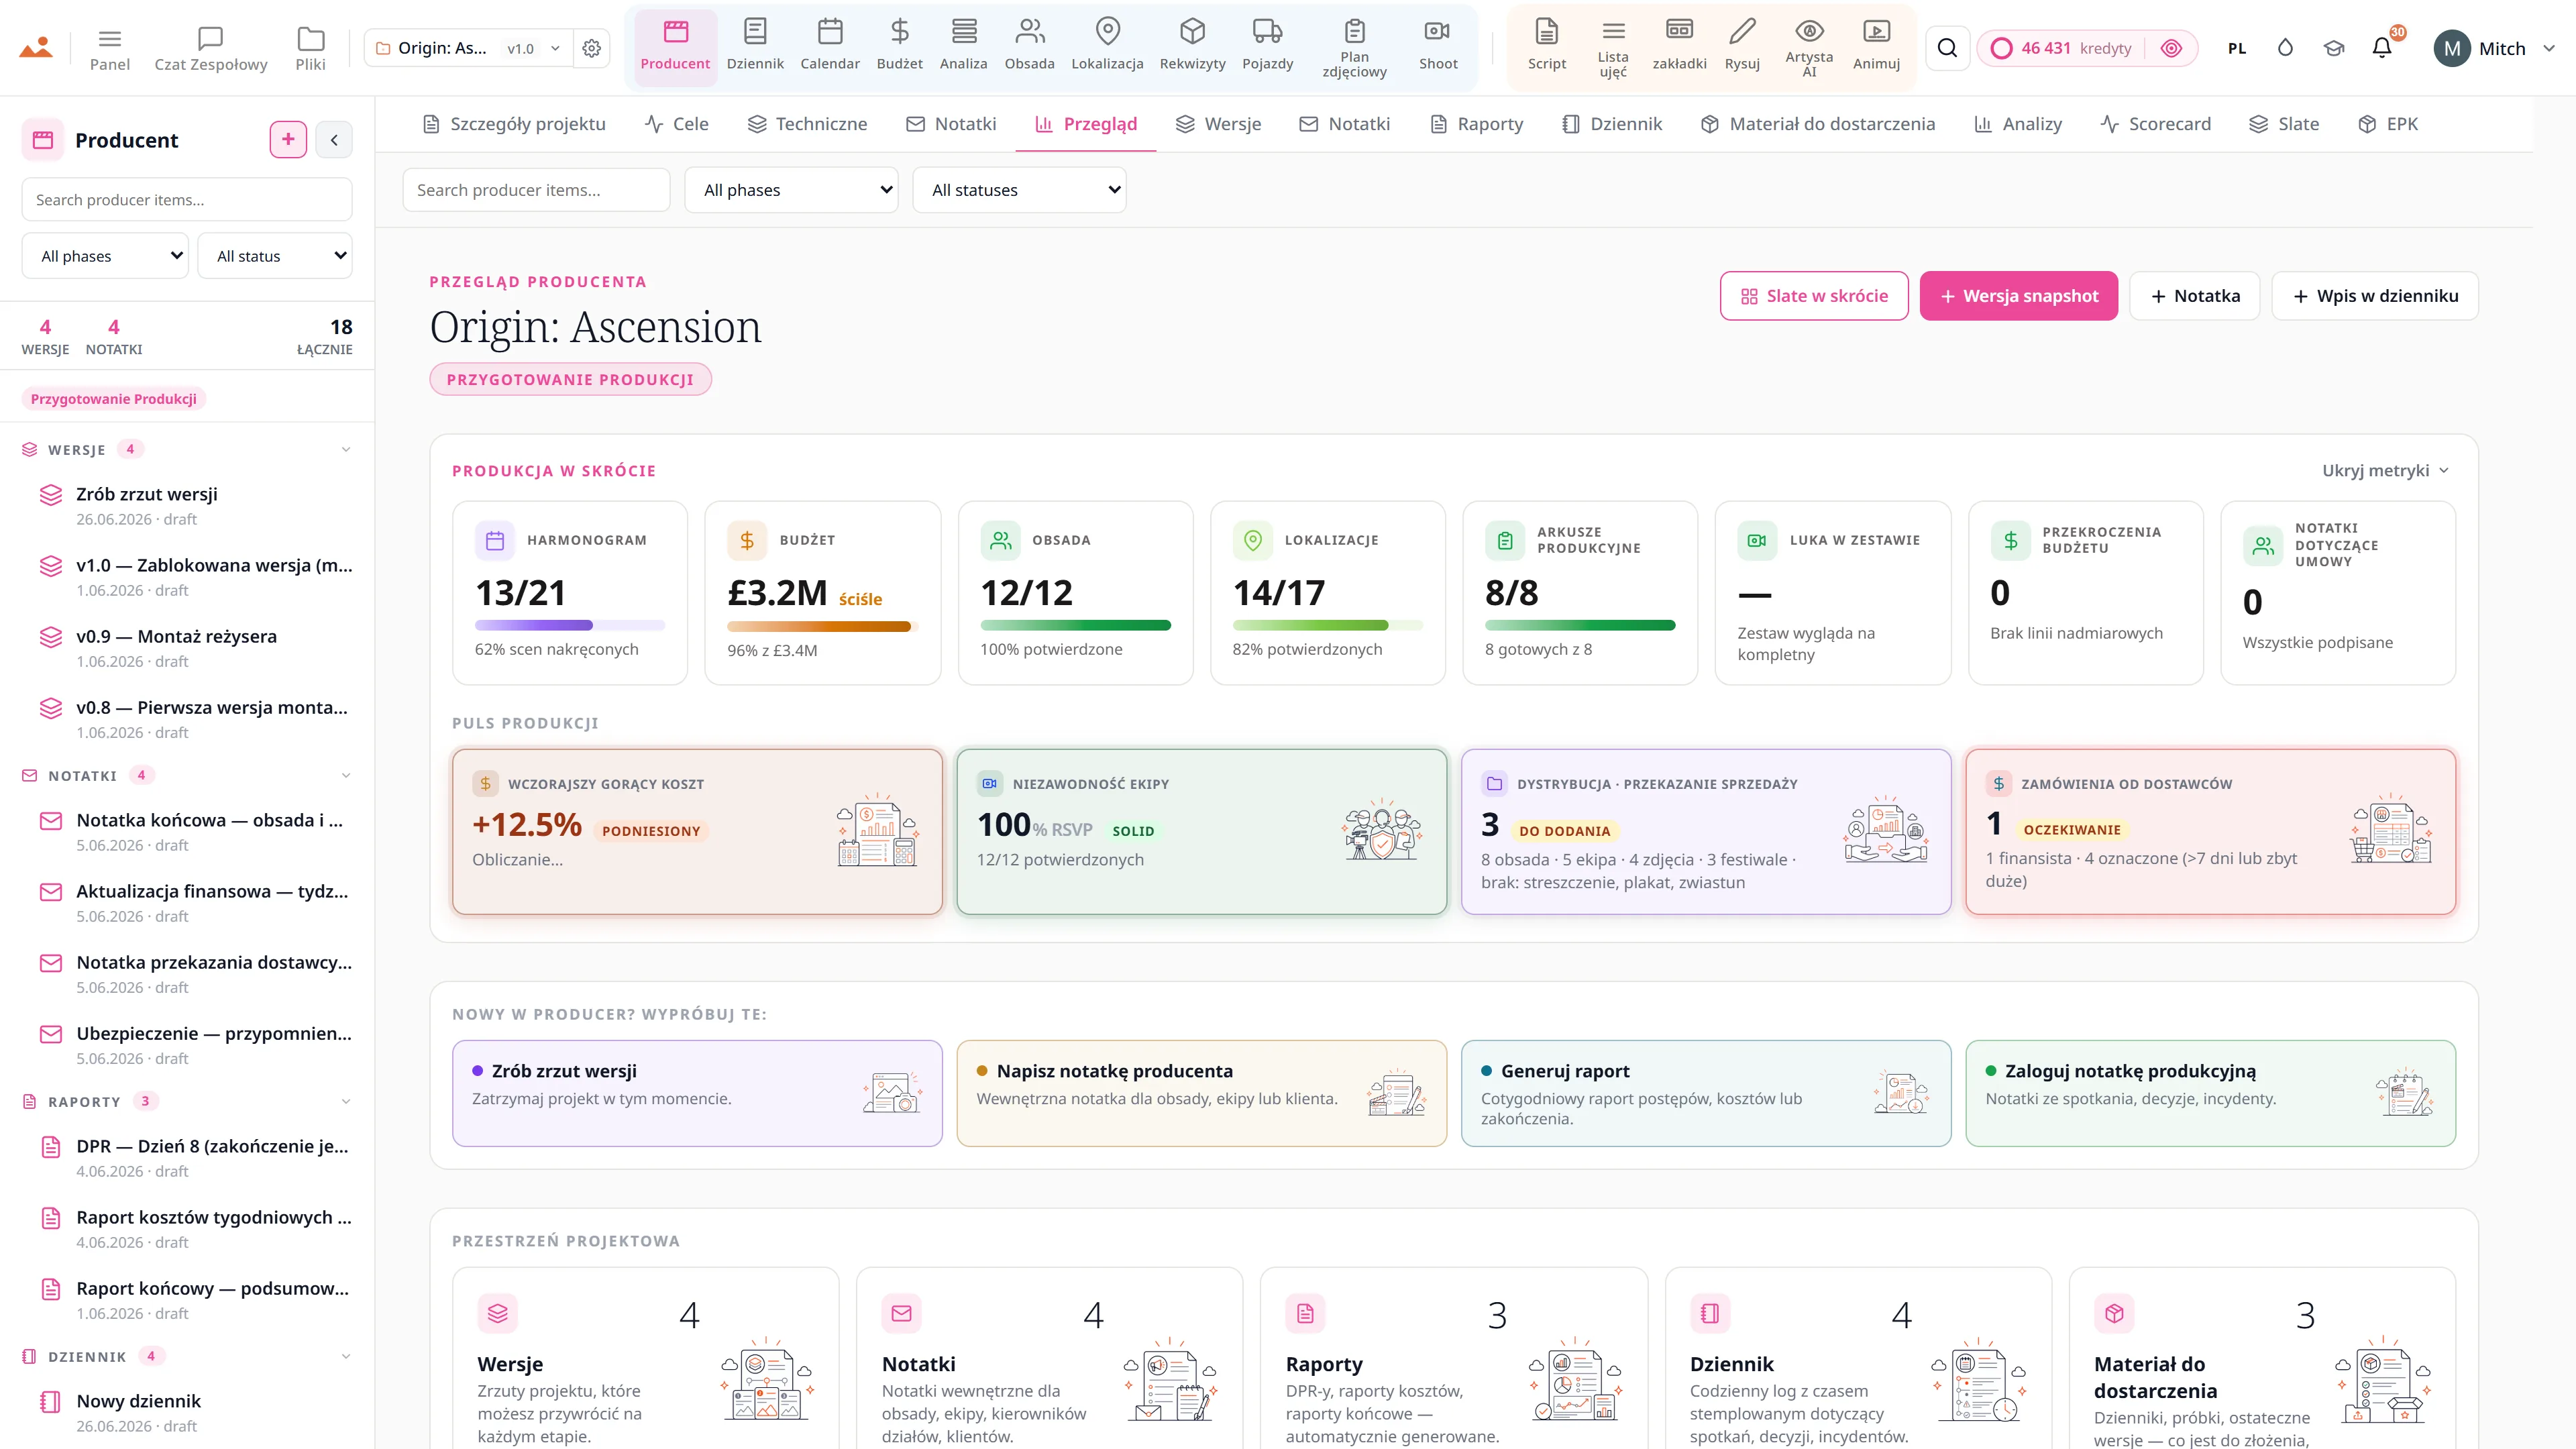Open sidebar All phases dropdown
This screenshot has width=2576, height=1449.
(106, 256)
